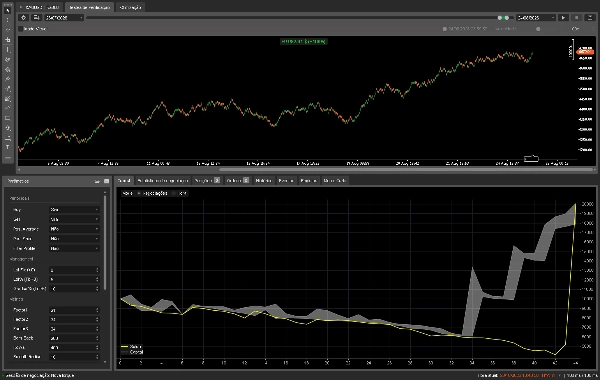Stop the backtest with the square stop button
This screenshot has width=600, height=380.
click(x=577, y=18)
